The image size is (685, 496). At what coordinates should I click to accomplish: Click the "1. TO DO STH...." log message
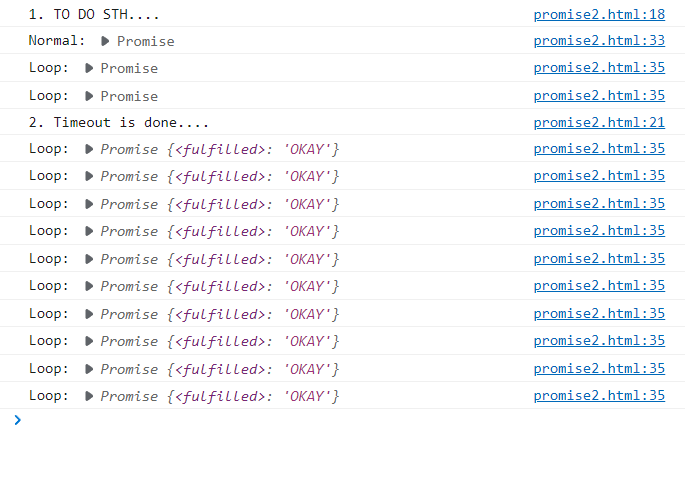(94, 15)
